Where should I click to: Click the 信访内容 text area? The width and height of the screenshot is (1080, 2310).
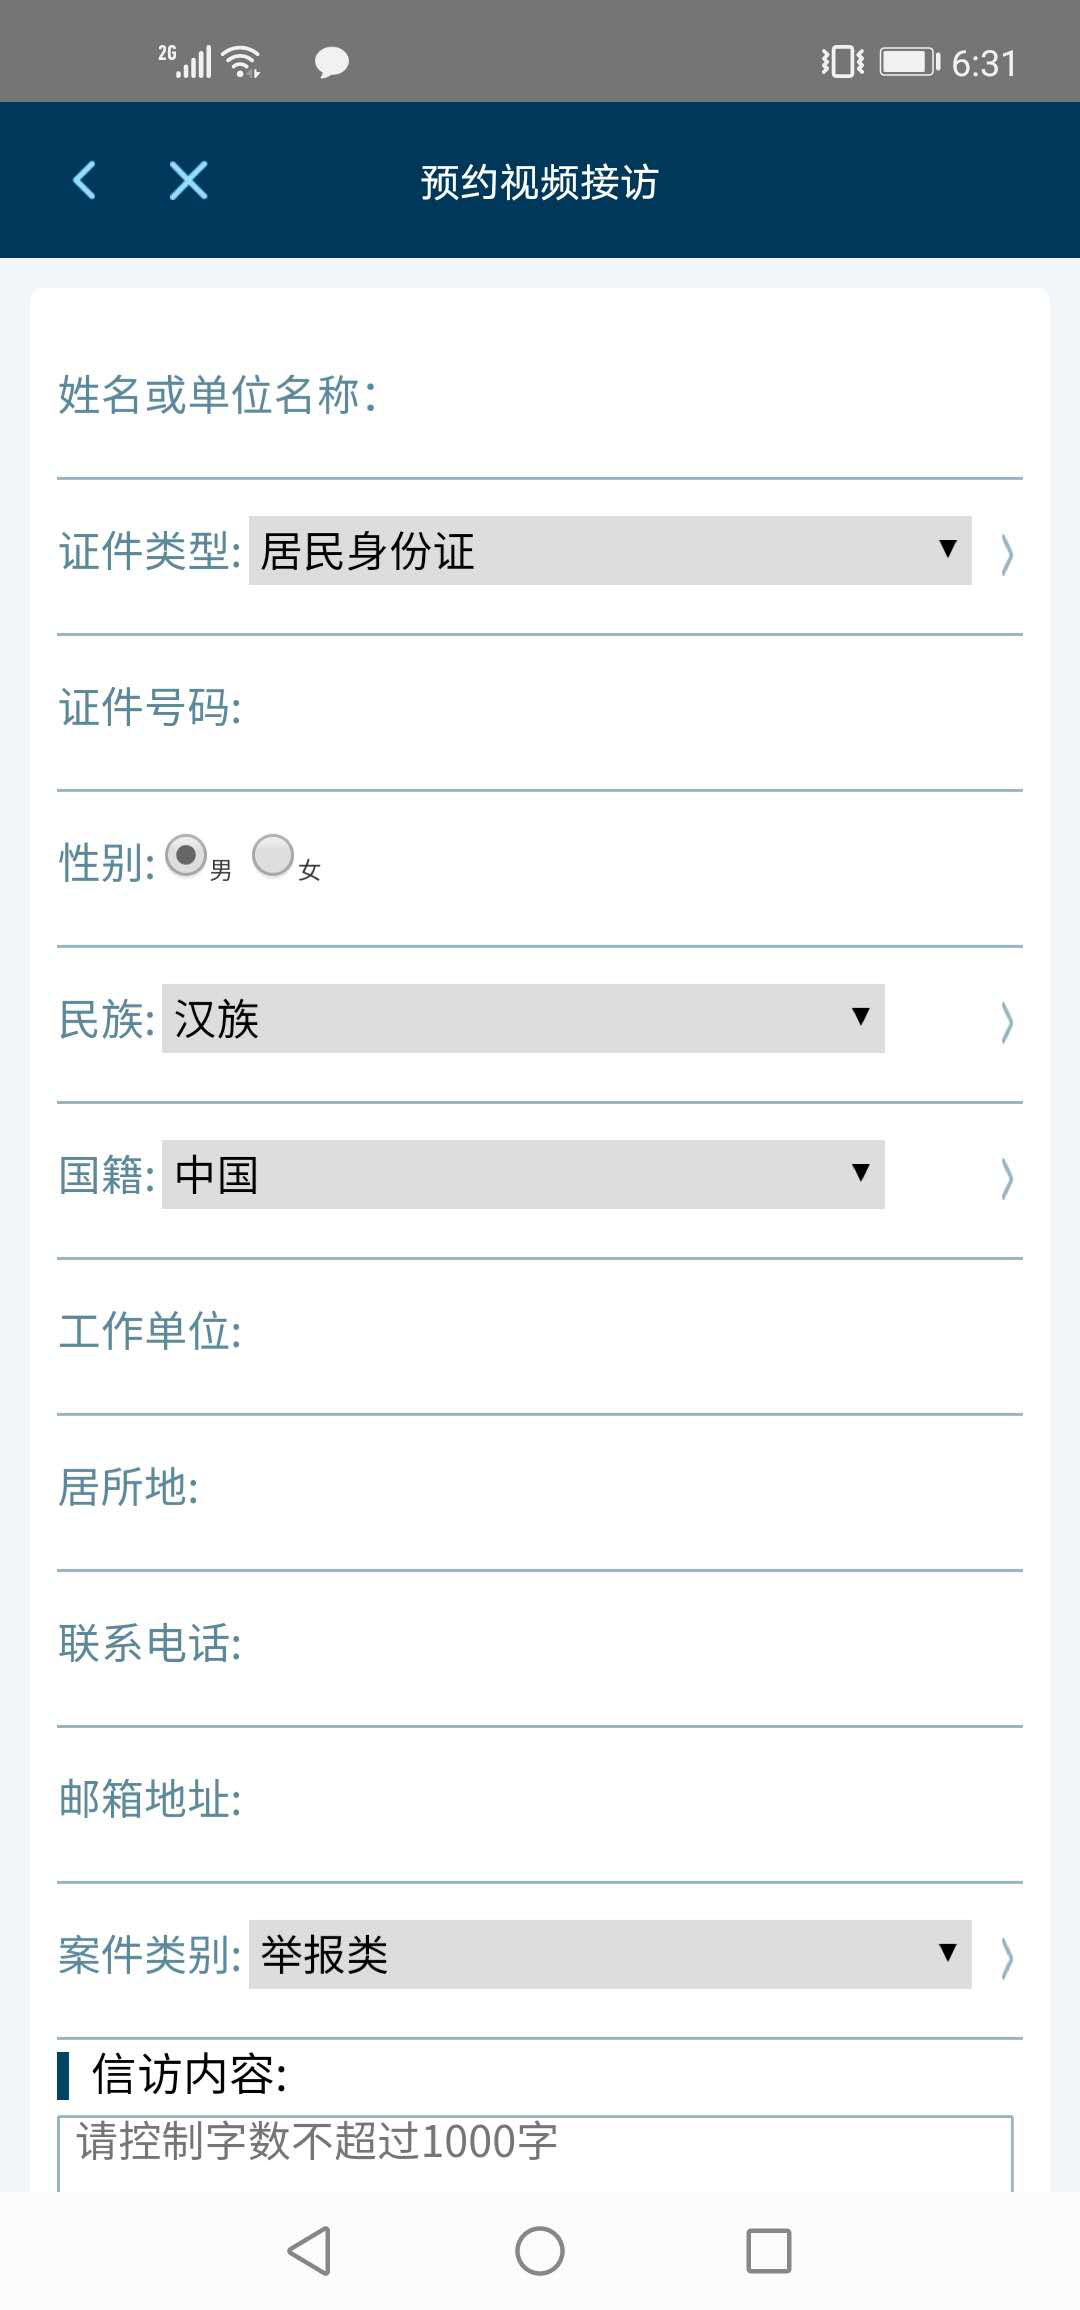[536, 2152]
